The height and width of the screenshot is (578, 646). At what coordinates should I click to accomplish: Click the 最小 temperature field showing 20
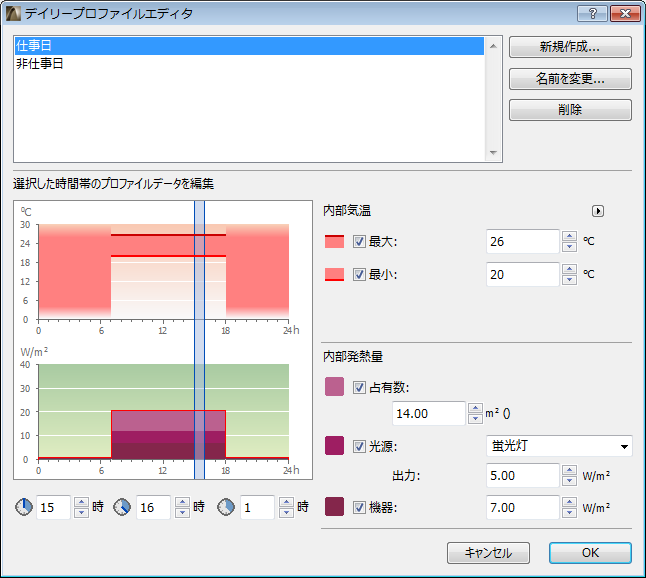coord(522,274)
